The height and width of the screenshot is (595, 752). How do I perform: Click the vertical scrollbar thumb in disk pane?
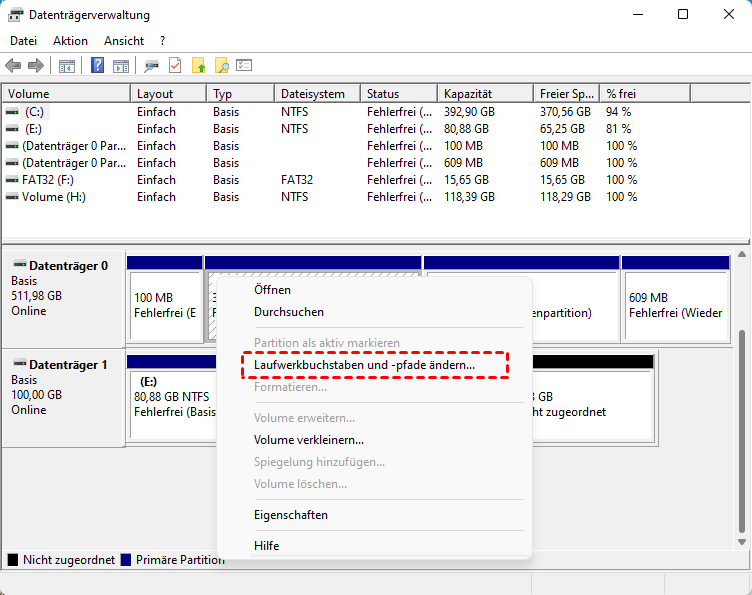pos(742,432)
